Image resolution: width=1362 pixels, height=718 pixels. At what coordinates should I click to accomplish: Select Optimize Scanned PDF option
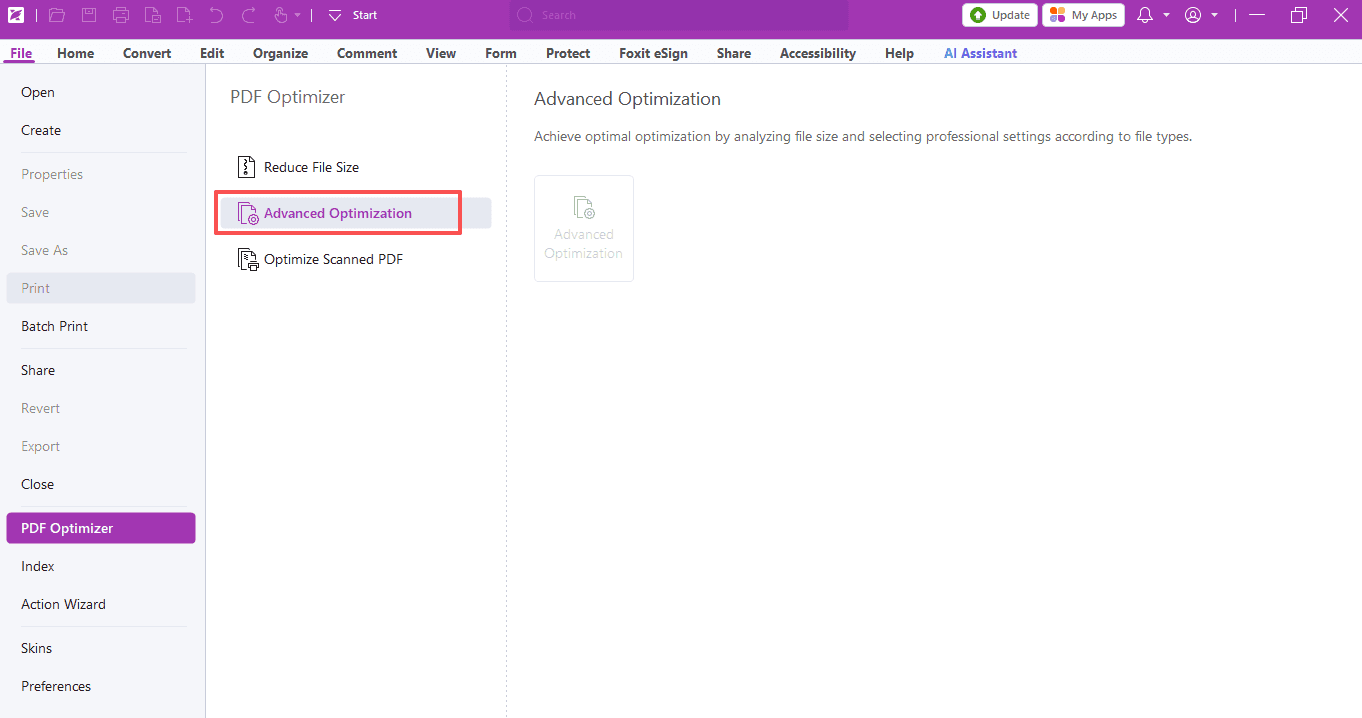point(356,259)
